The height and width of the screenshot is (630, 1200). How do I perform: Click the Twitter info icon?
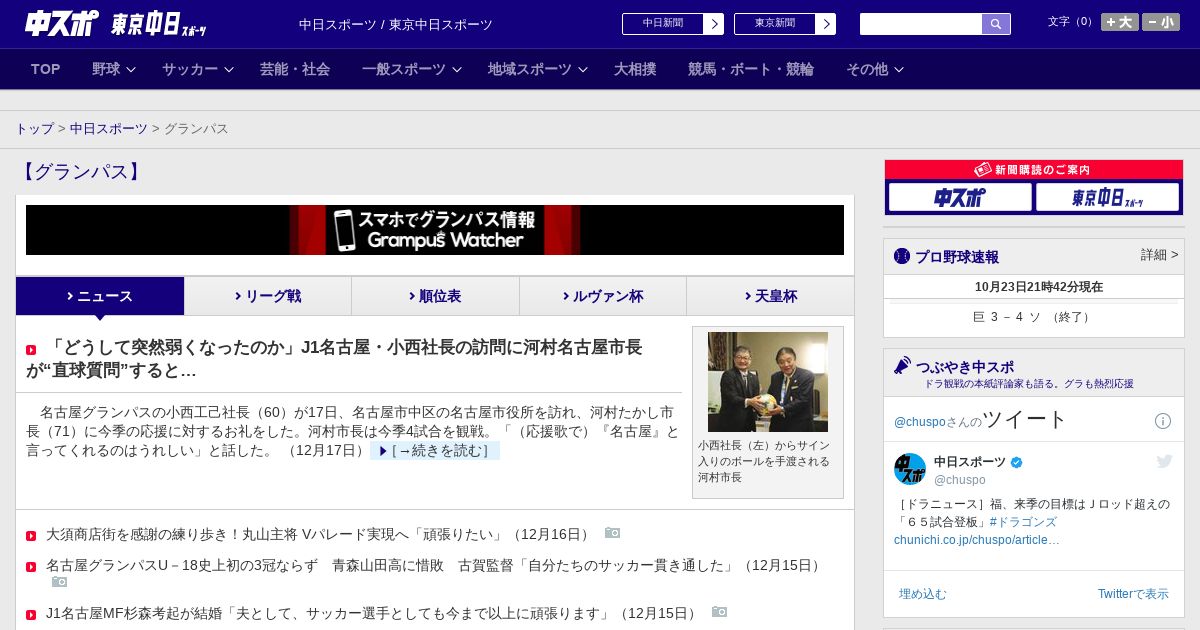coord(1163,421)
